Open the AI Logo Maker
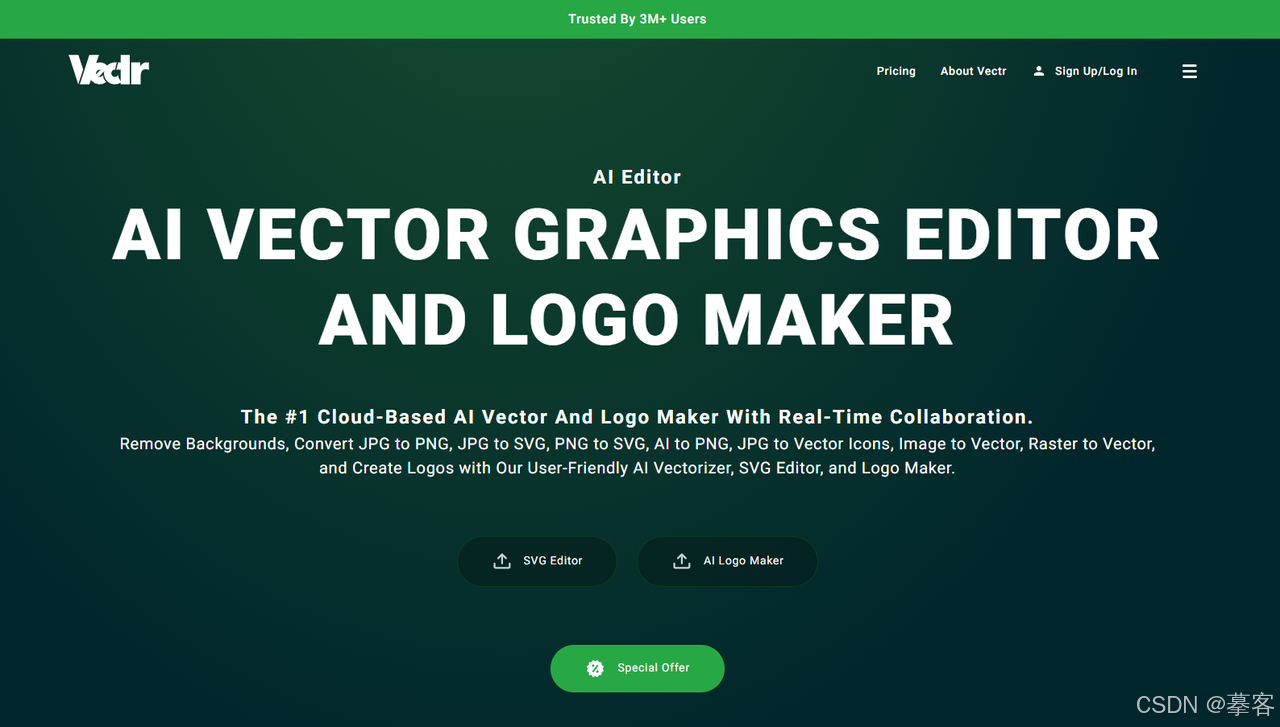The height and width of the screenshot is (727, 1280). 727,561
